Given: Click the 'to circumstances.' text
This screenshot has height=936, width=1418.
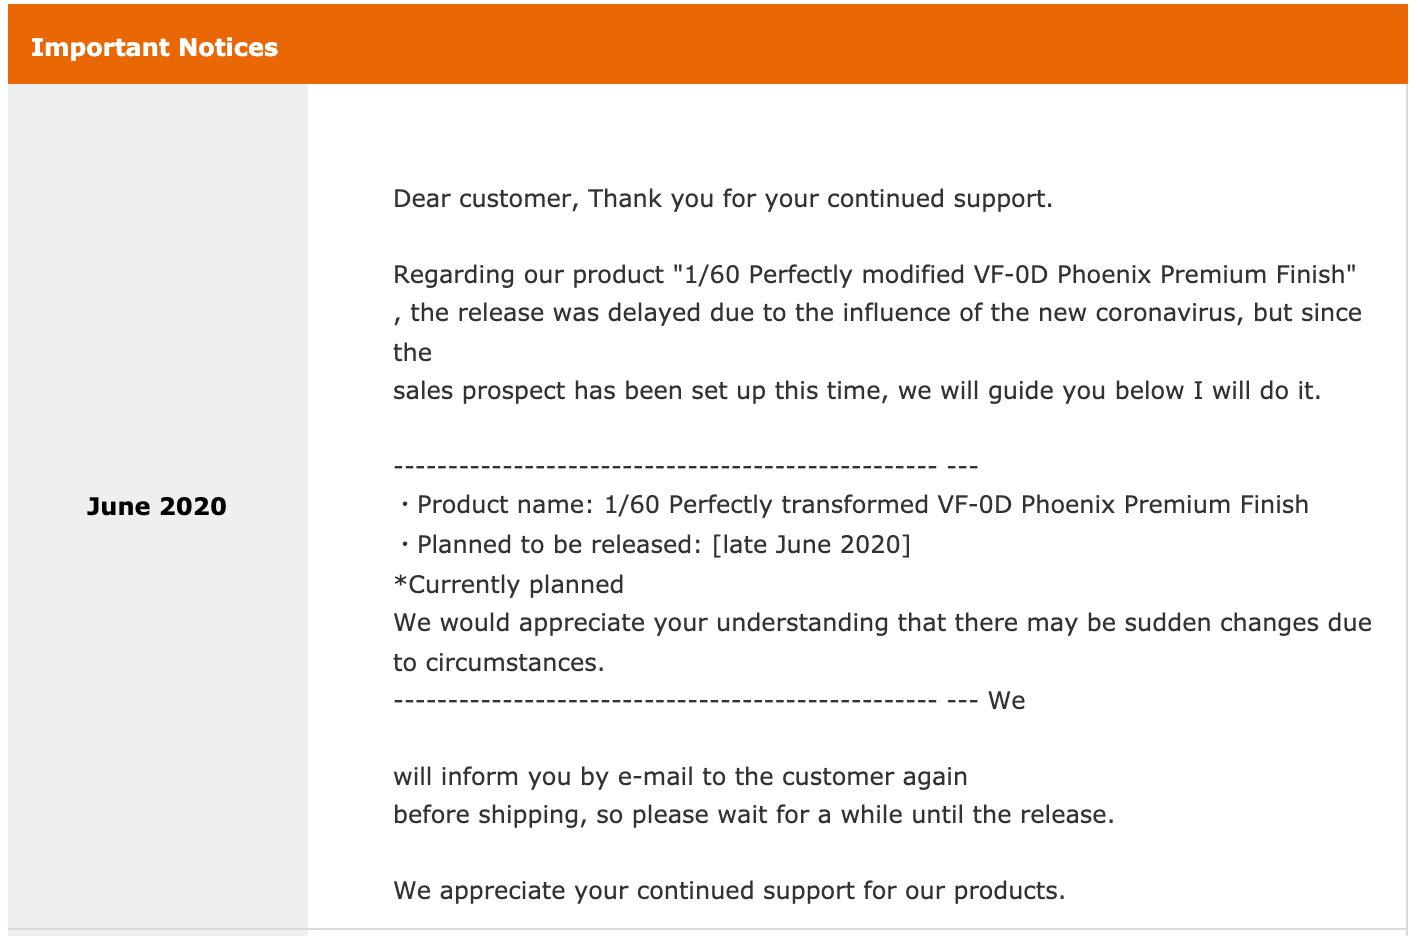Looking at the screenshot, I should point(499,662).
